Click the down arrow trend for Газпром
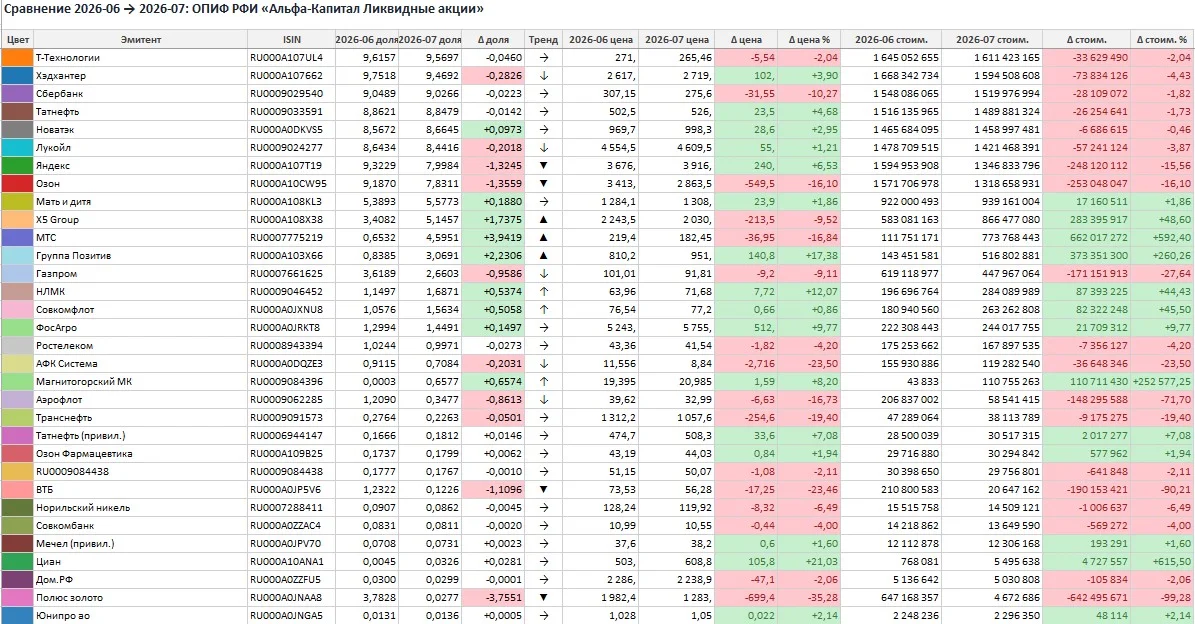The width and height of the screenshot is (1195, 624). pos(543,274)
